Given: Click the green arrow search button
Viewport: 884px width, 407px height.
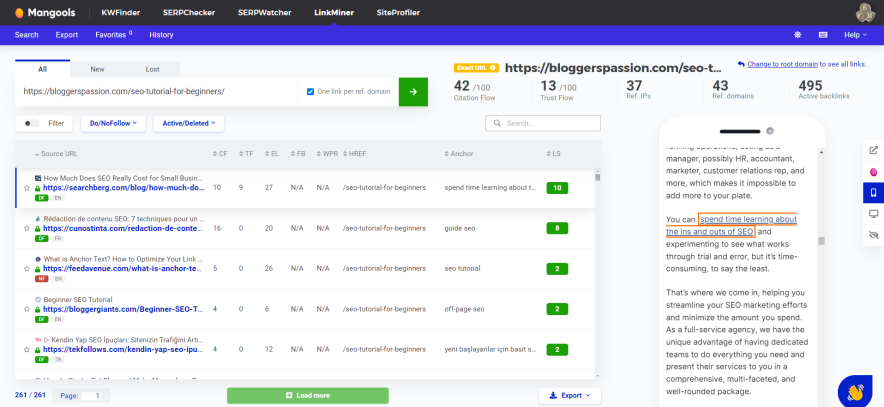Looking at the screenshot, I should pos(413,92).
